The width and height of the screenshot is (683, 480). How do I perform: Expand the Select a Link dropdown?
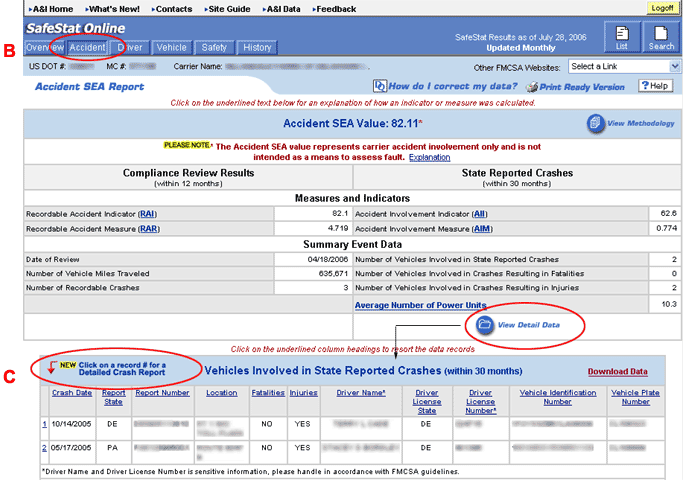tap(674, 66)
